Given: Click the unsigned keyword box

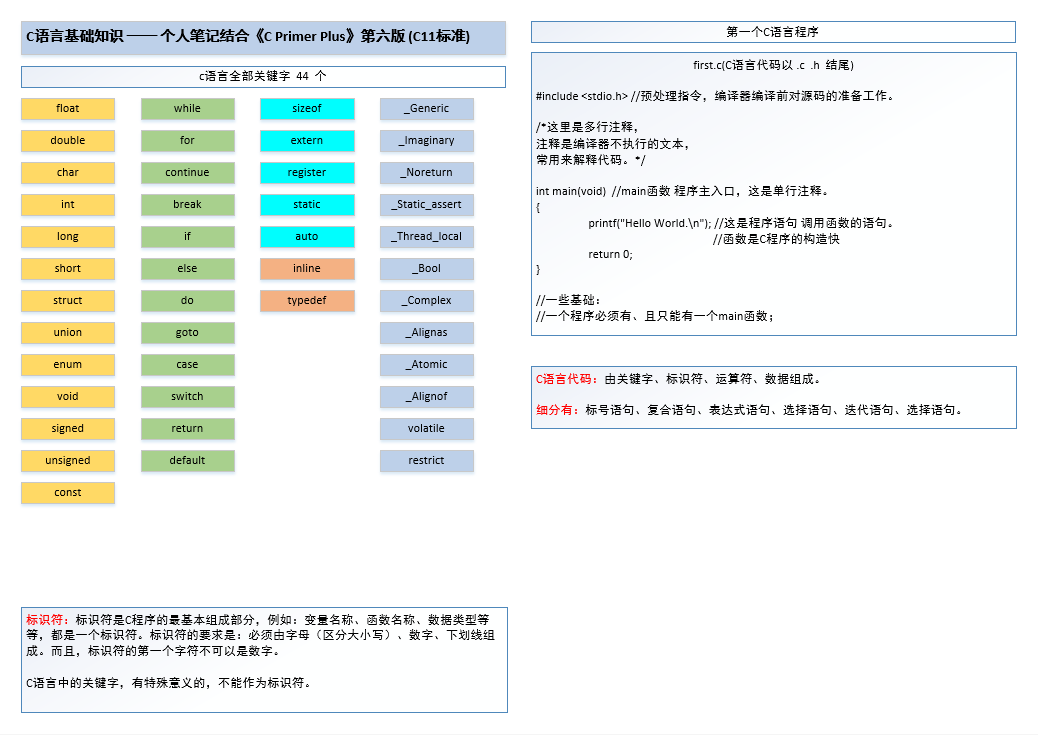Looking at the screenshot, I should (x=68, y=460).
